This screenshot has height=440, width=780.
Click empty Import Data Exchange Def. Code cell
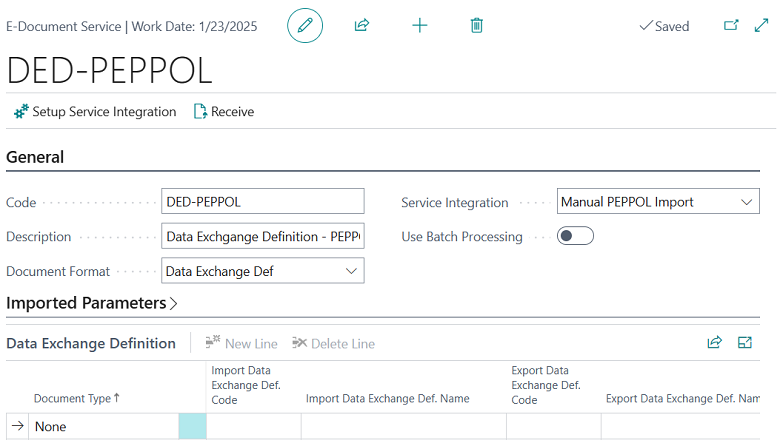254,426
